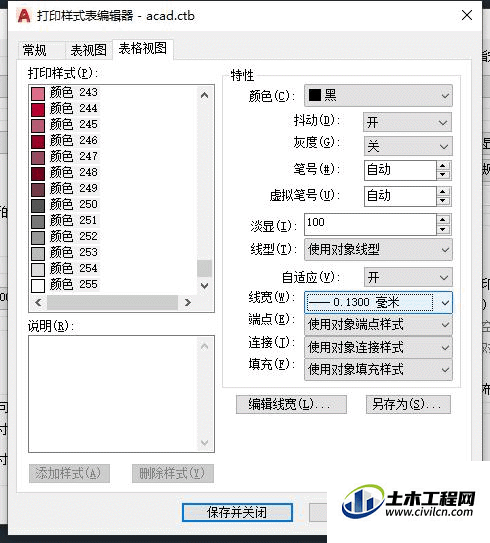Click the 颜色 255 plot style text

(74, 284)
